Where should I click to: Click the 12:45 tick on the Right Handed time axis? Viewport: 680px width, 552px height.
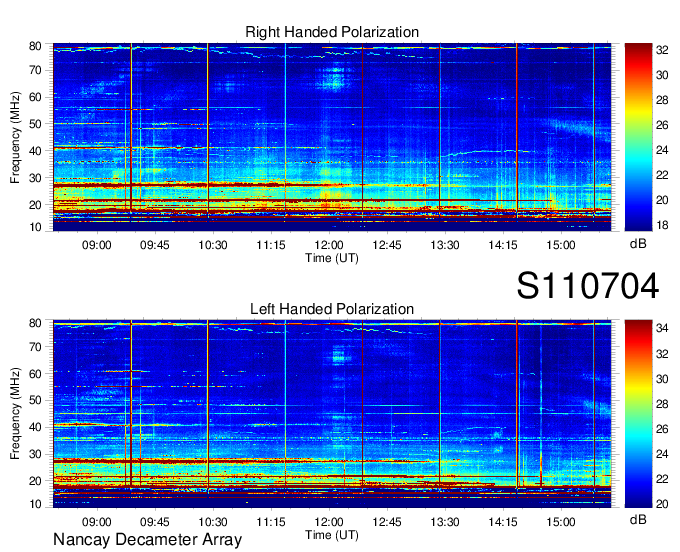[387, 245]
